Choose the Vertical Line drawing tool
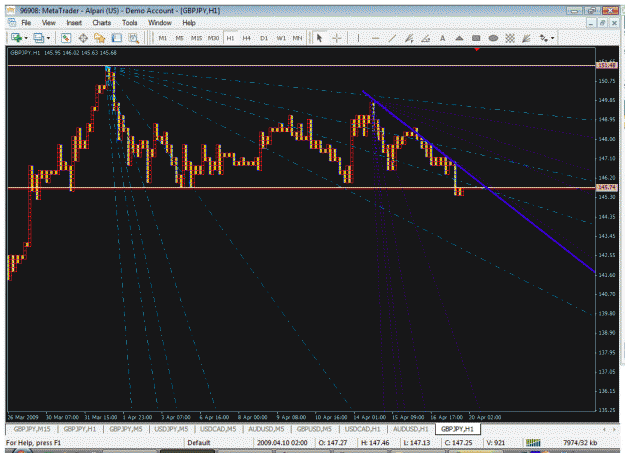Viewport: 625px width, 453px height. (358, 38)
